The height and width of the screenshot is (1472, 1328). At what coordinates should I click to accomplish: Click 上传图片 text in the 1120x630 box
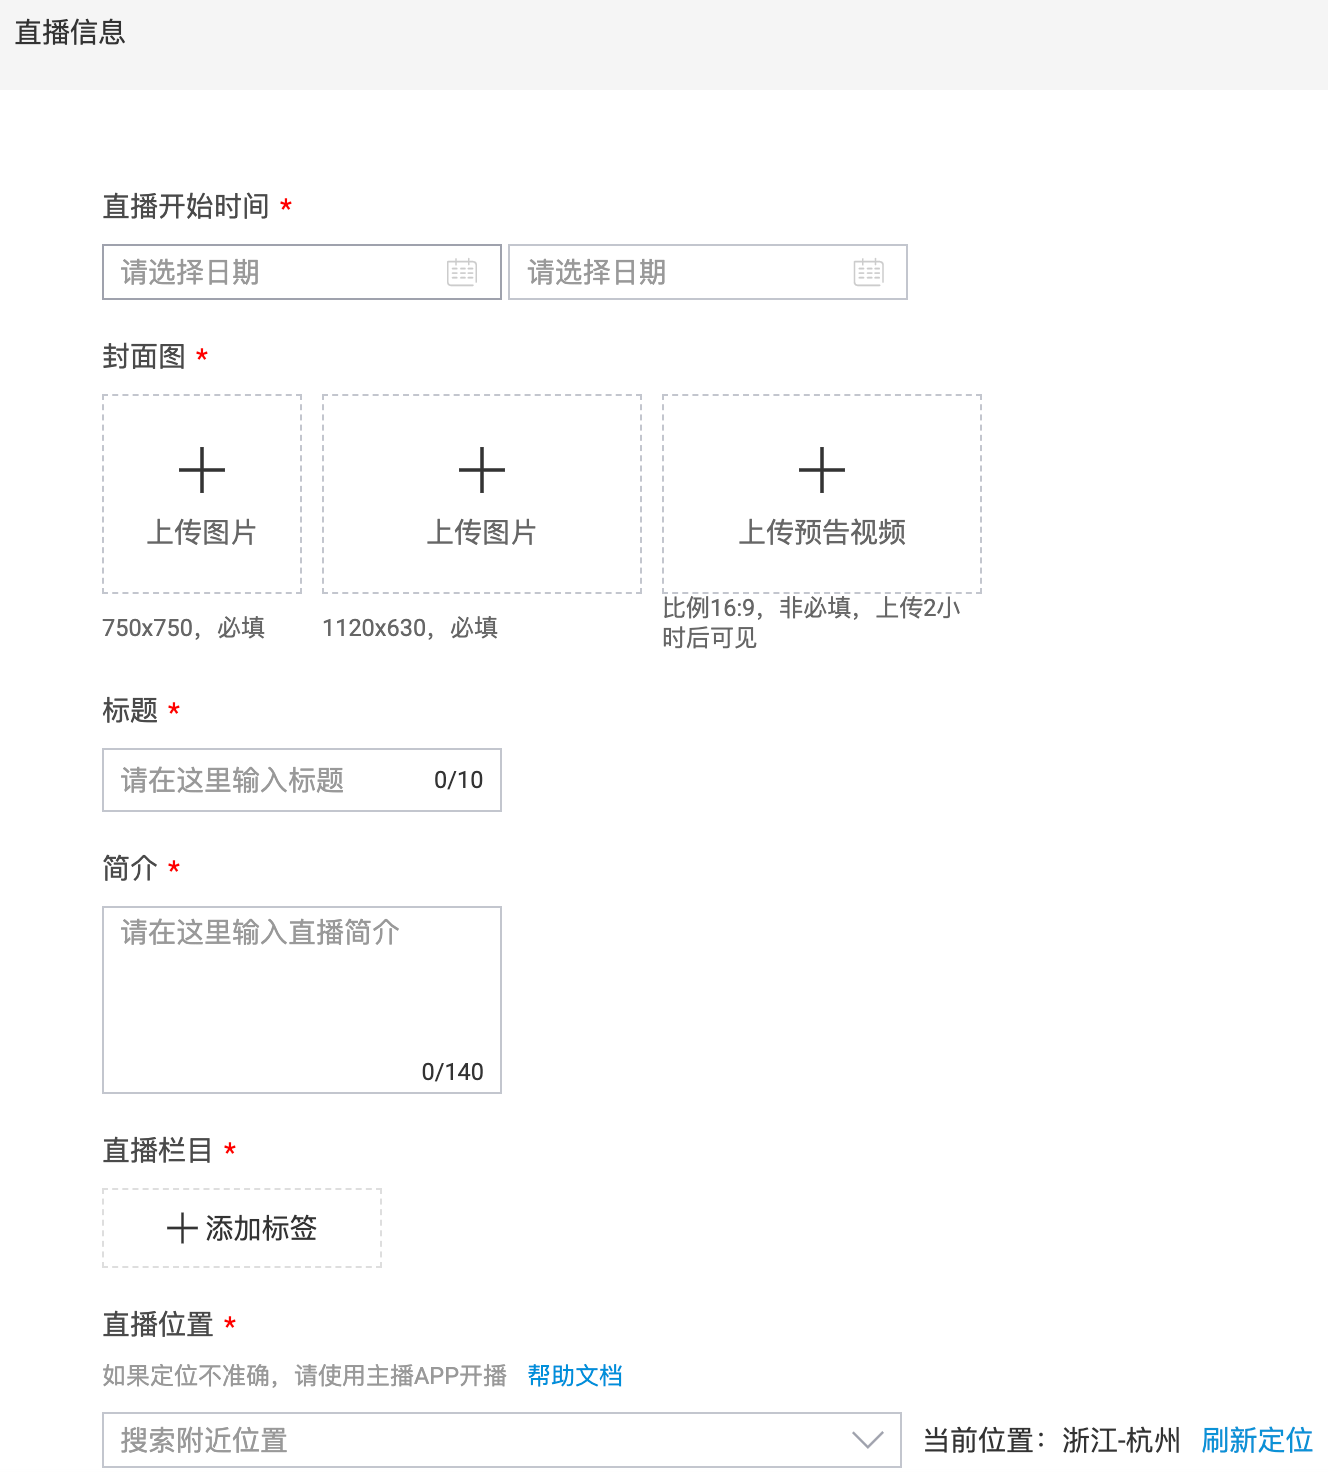[x=482, y=532]
